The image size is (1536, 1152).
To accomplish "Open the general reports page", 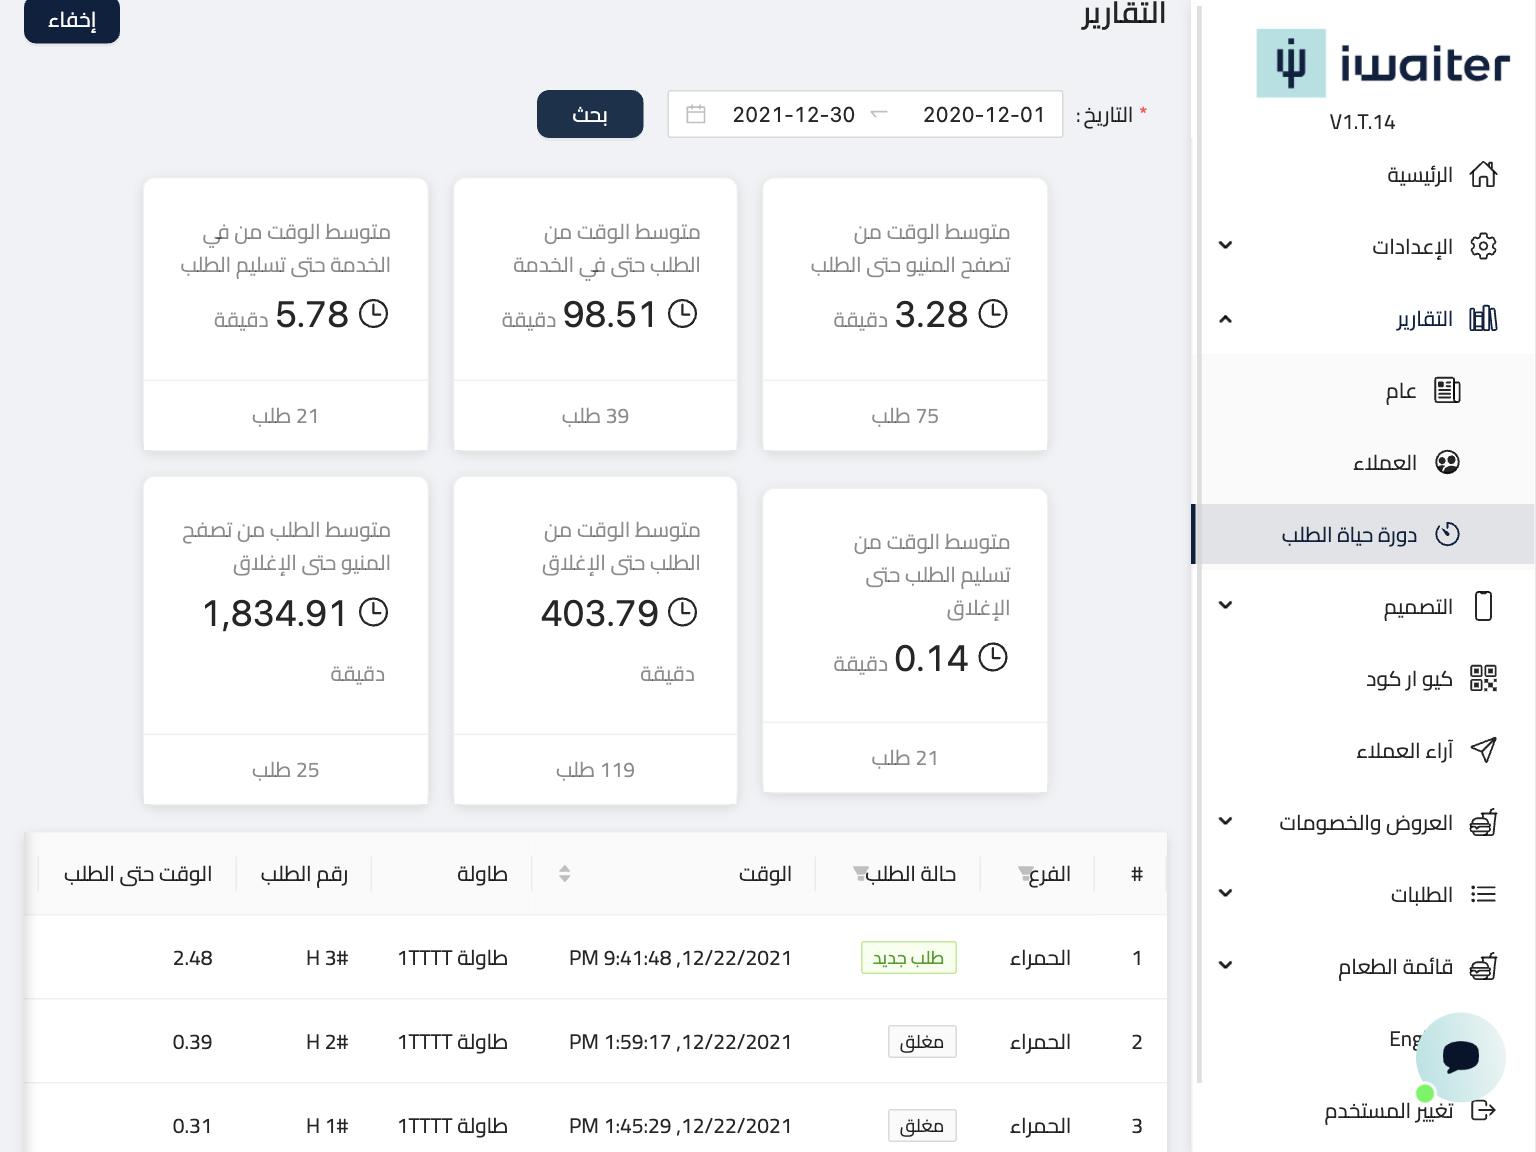I will pos(1401,391).
